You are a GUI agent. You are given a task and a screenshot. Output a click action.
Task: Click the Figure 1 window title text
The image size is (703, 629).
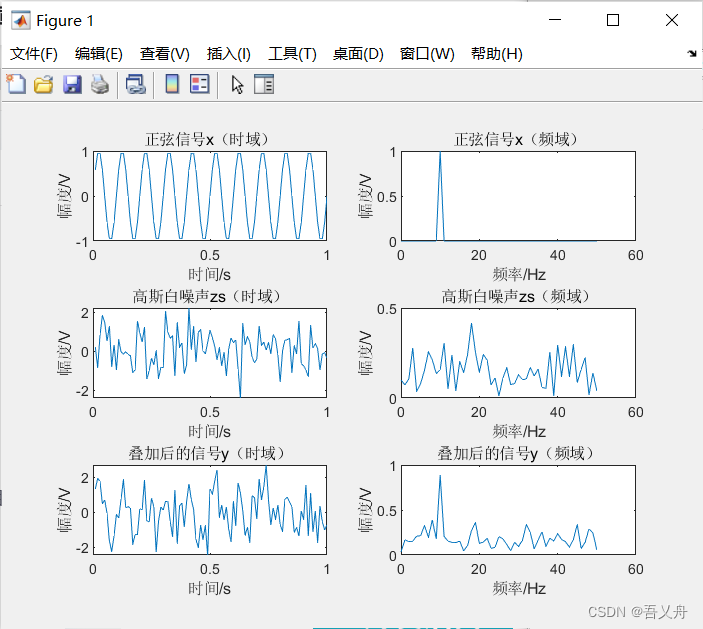tap(65, 21)
